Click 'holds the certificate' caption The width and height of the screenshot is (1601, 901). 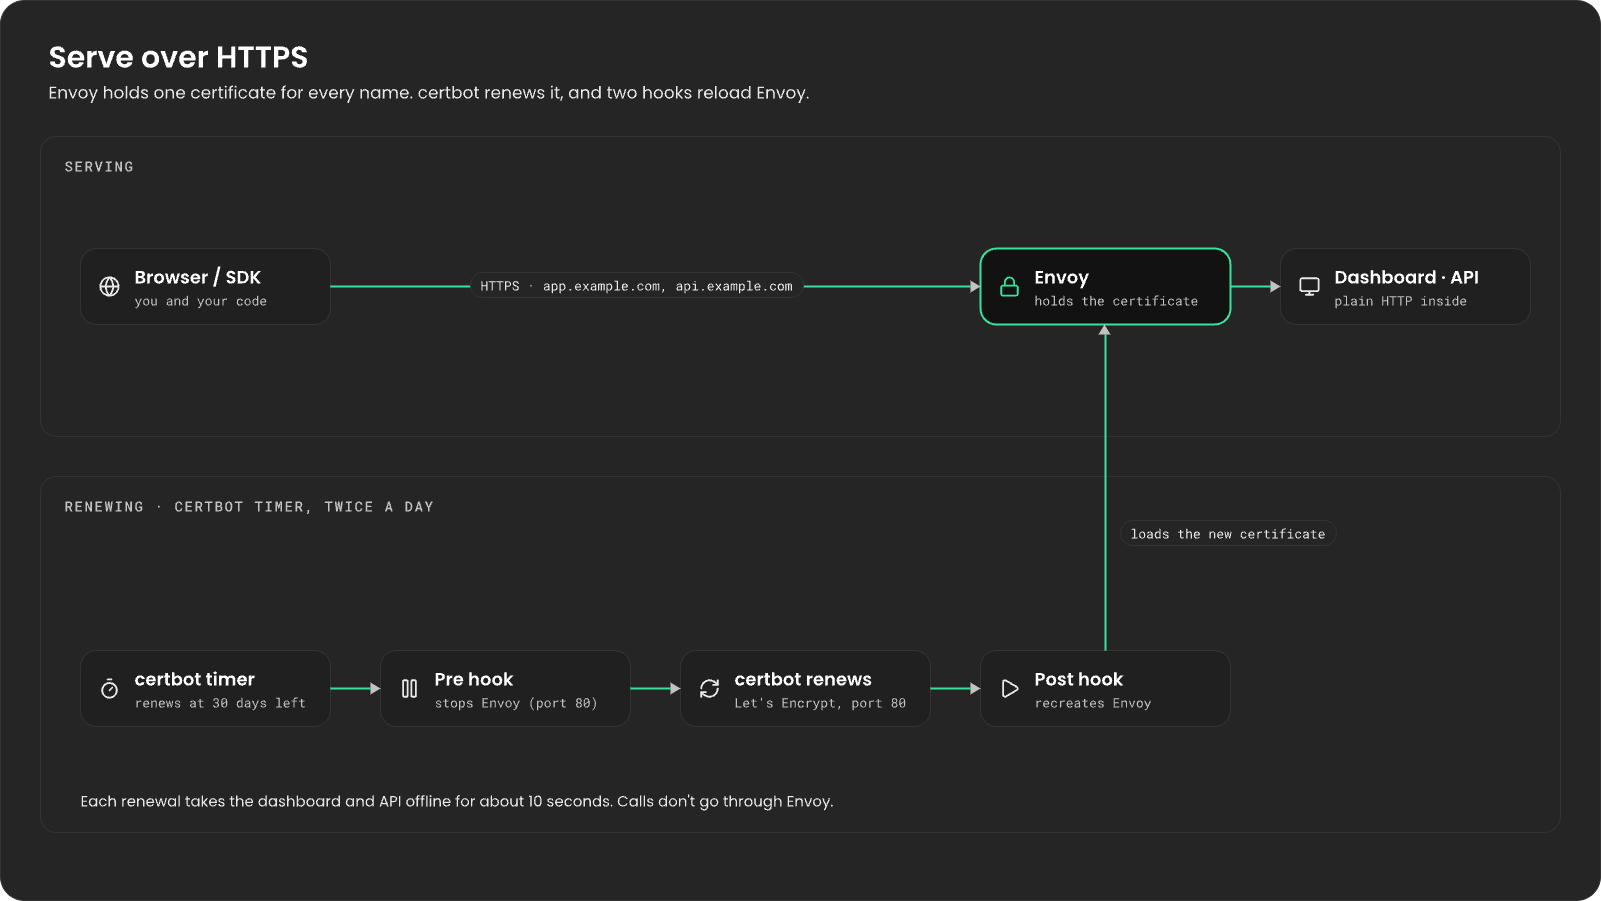pyautogui.click(x=1116, y=301)
